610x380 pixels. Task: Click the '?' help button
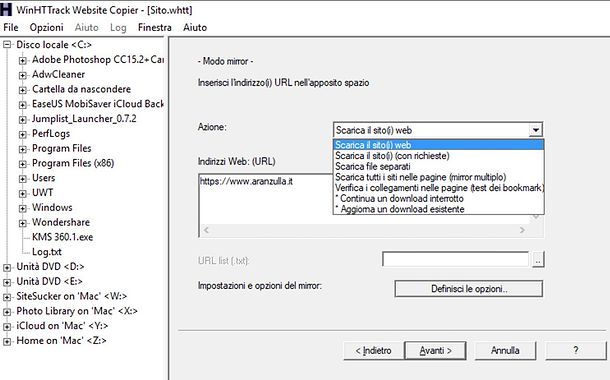tap(576, 351)
